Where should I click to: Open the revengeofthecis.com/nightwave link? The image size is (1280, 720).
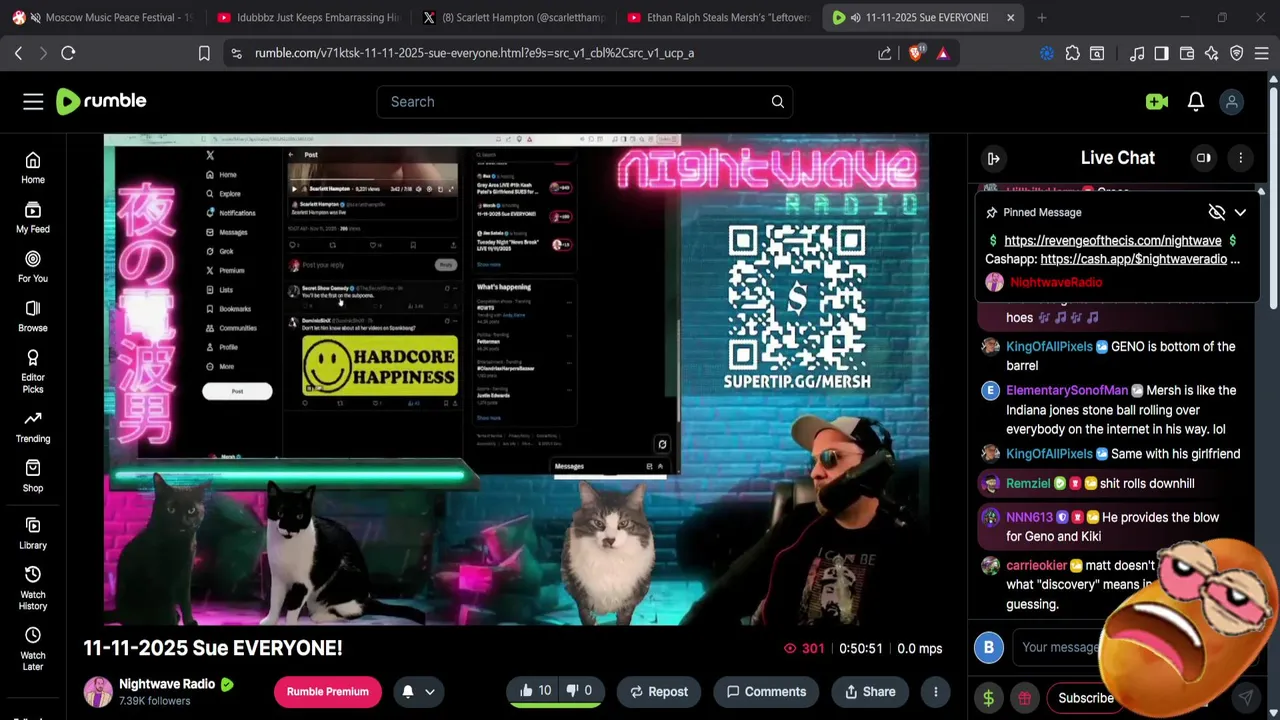point(1112,240)
